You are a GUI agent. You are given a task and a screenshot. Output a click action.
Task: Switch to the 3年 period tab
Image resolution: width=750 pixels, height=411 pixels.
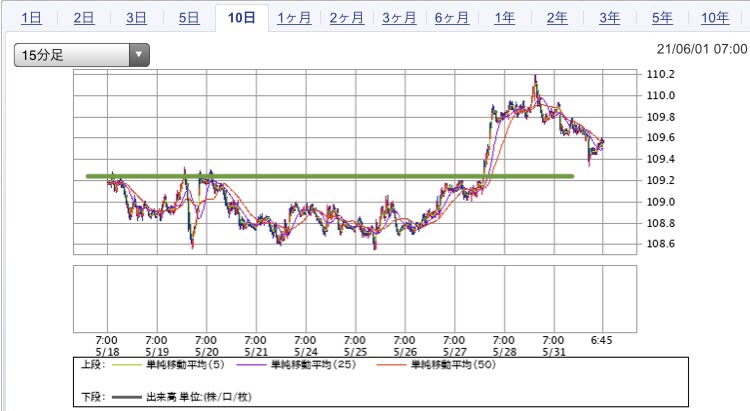pos(610,18)
